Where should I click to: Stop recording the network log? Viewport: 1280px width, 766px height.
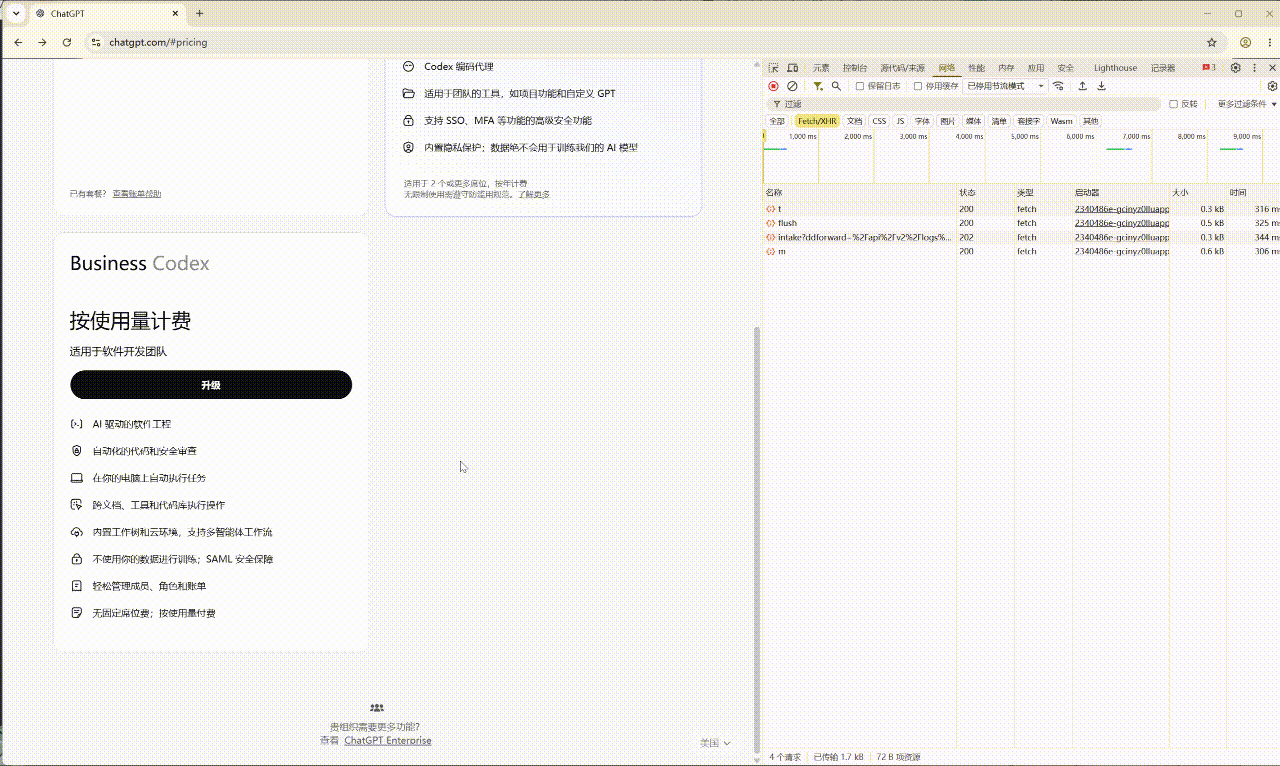(x=773, y=86)
